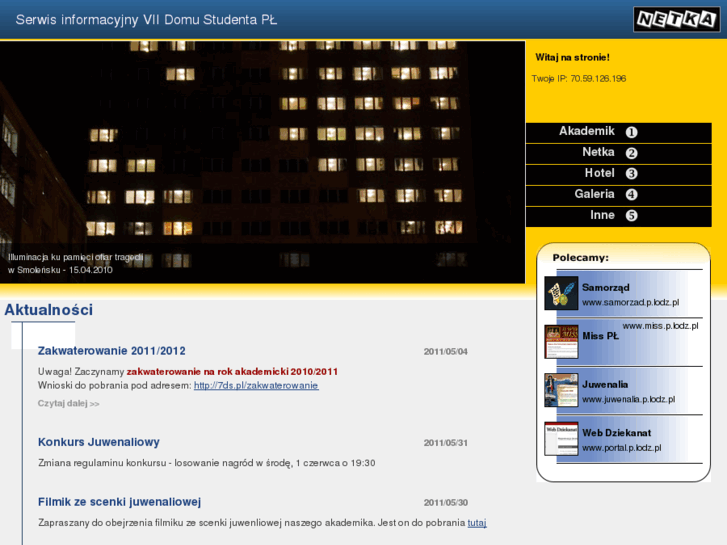Click the number 2 circle beside Netka
727x545 pixels.
coord(631,153)
